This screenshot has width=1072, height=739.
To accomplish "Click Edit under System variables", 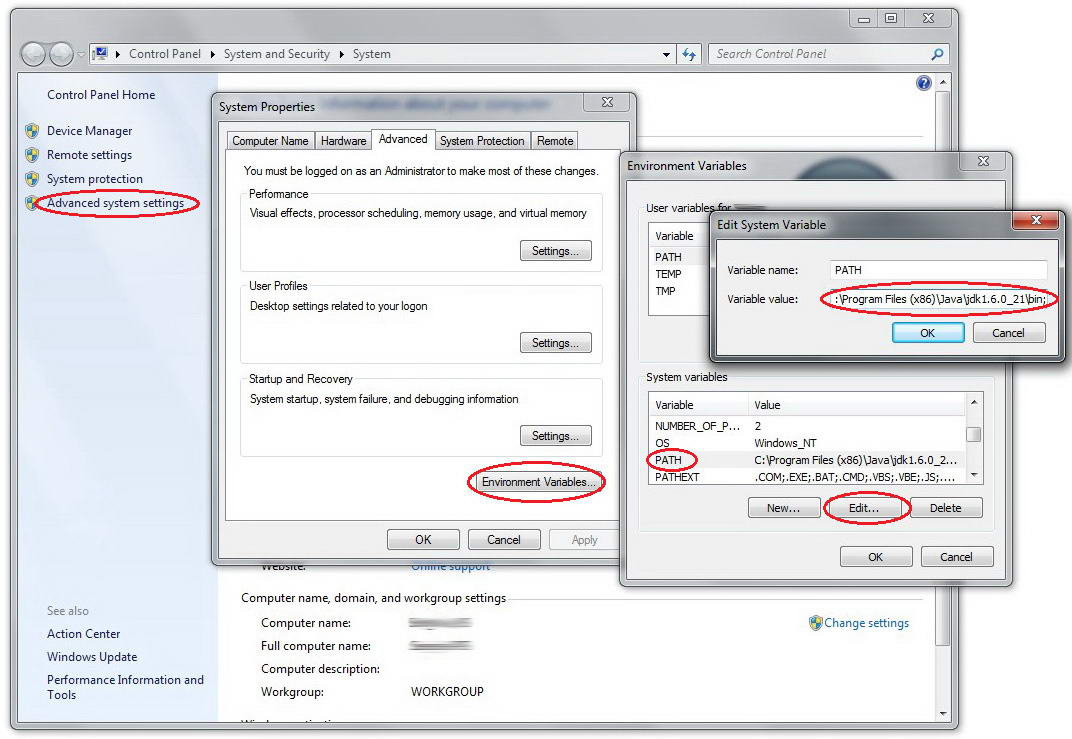I will (x=864, y=508).
